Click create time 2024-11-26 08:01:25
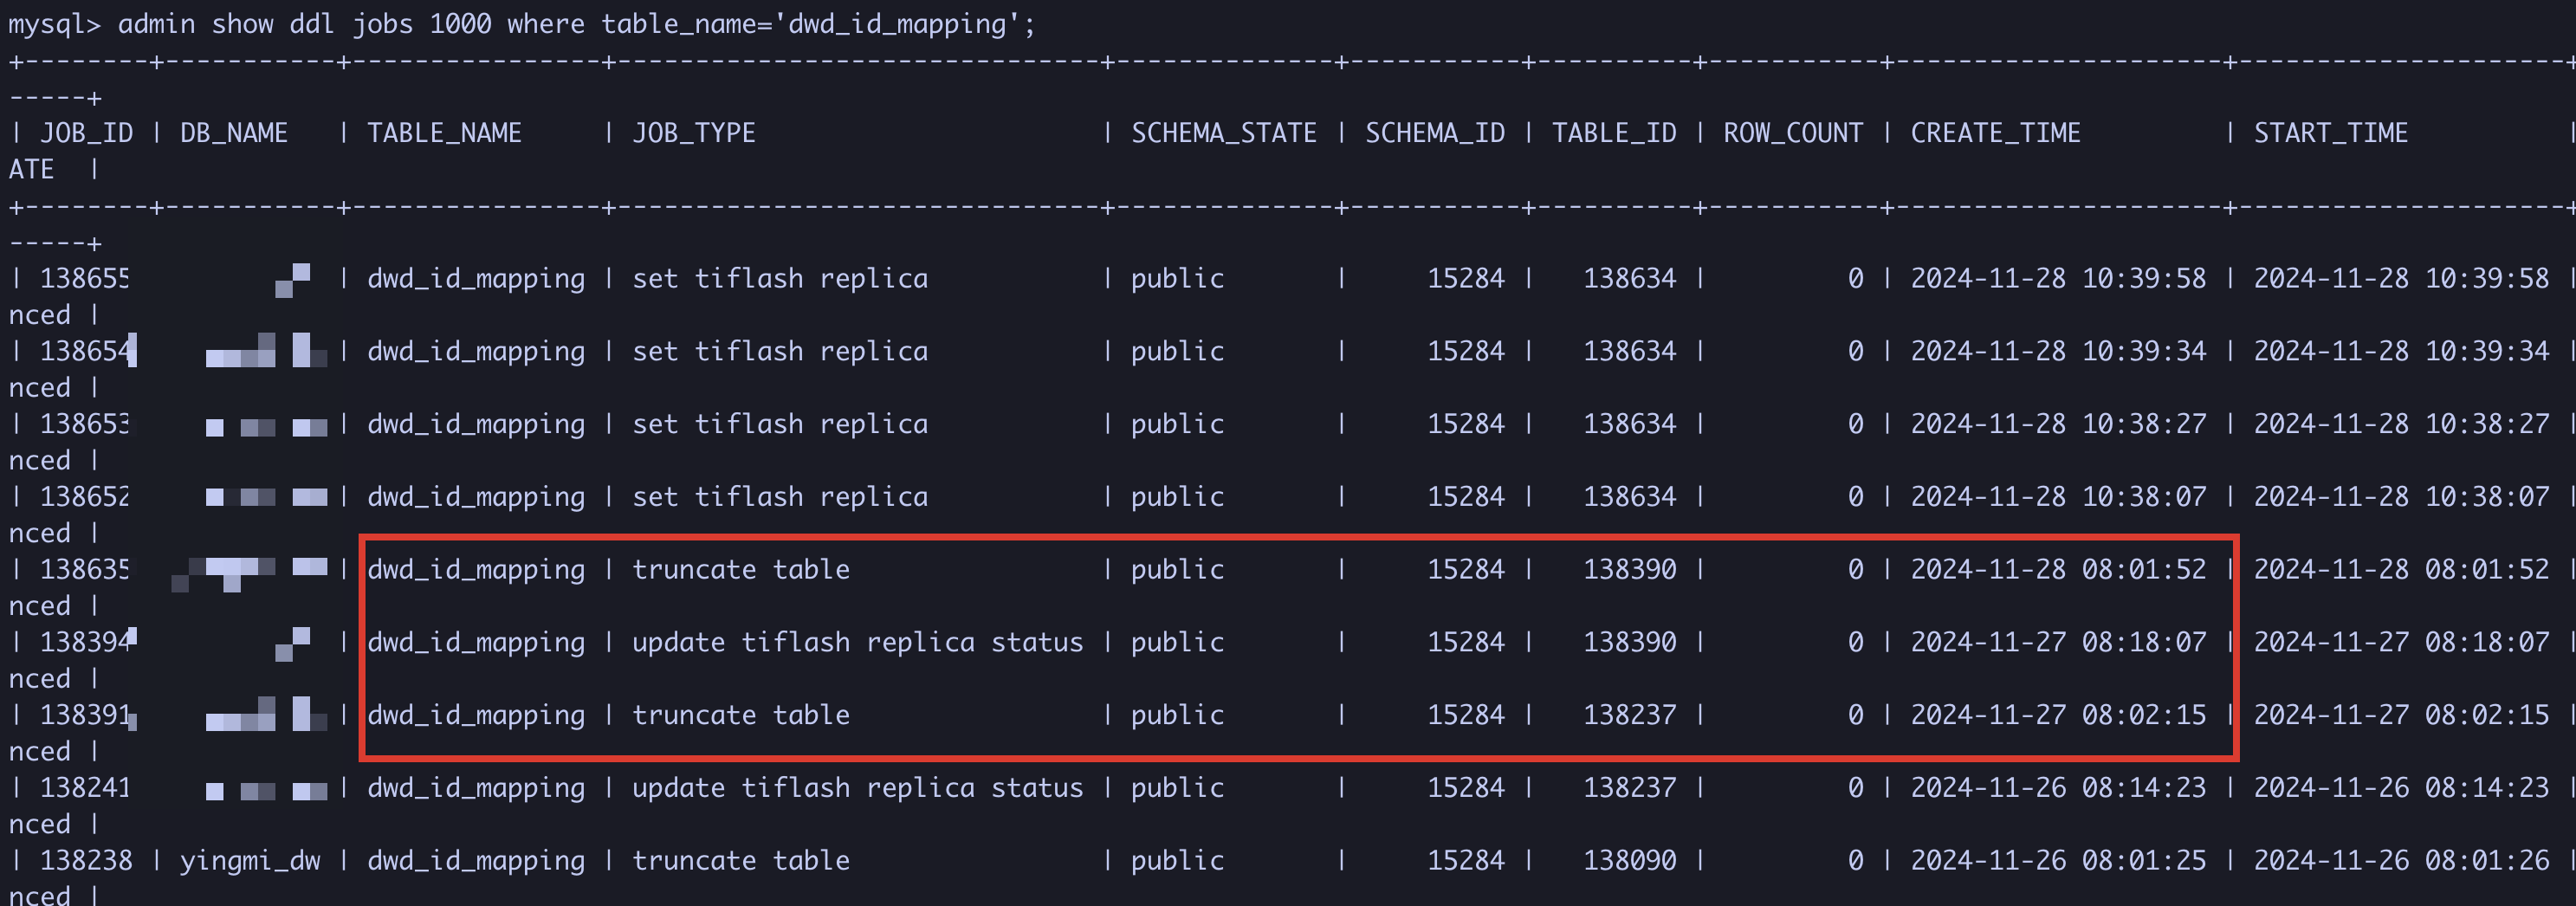This screenshot has width=2576, height=906. (2058, 861)
